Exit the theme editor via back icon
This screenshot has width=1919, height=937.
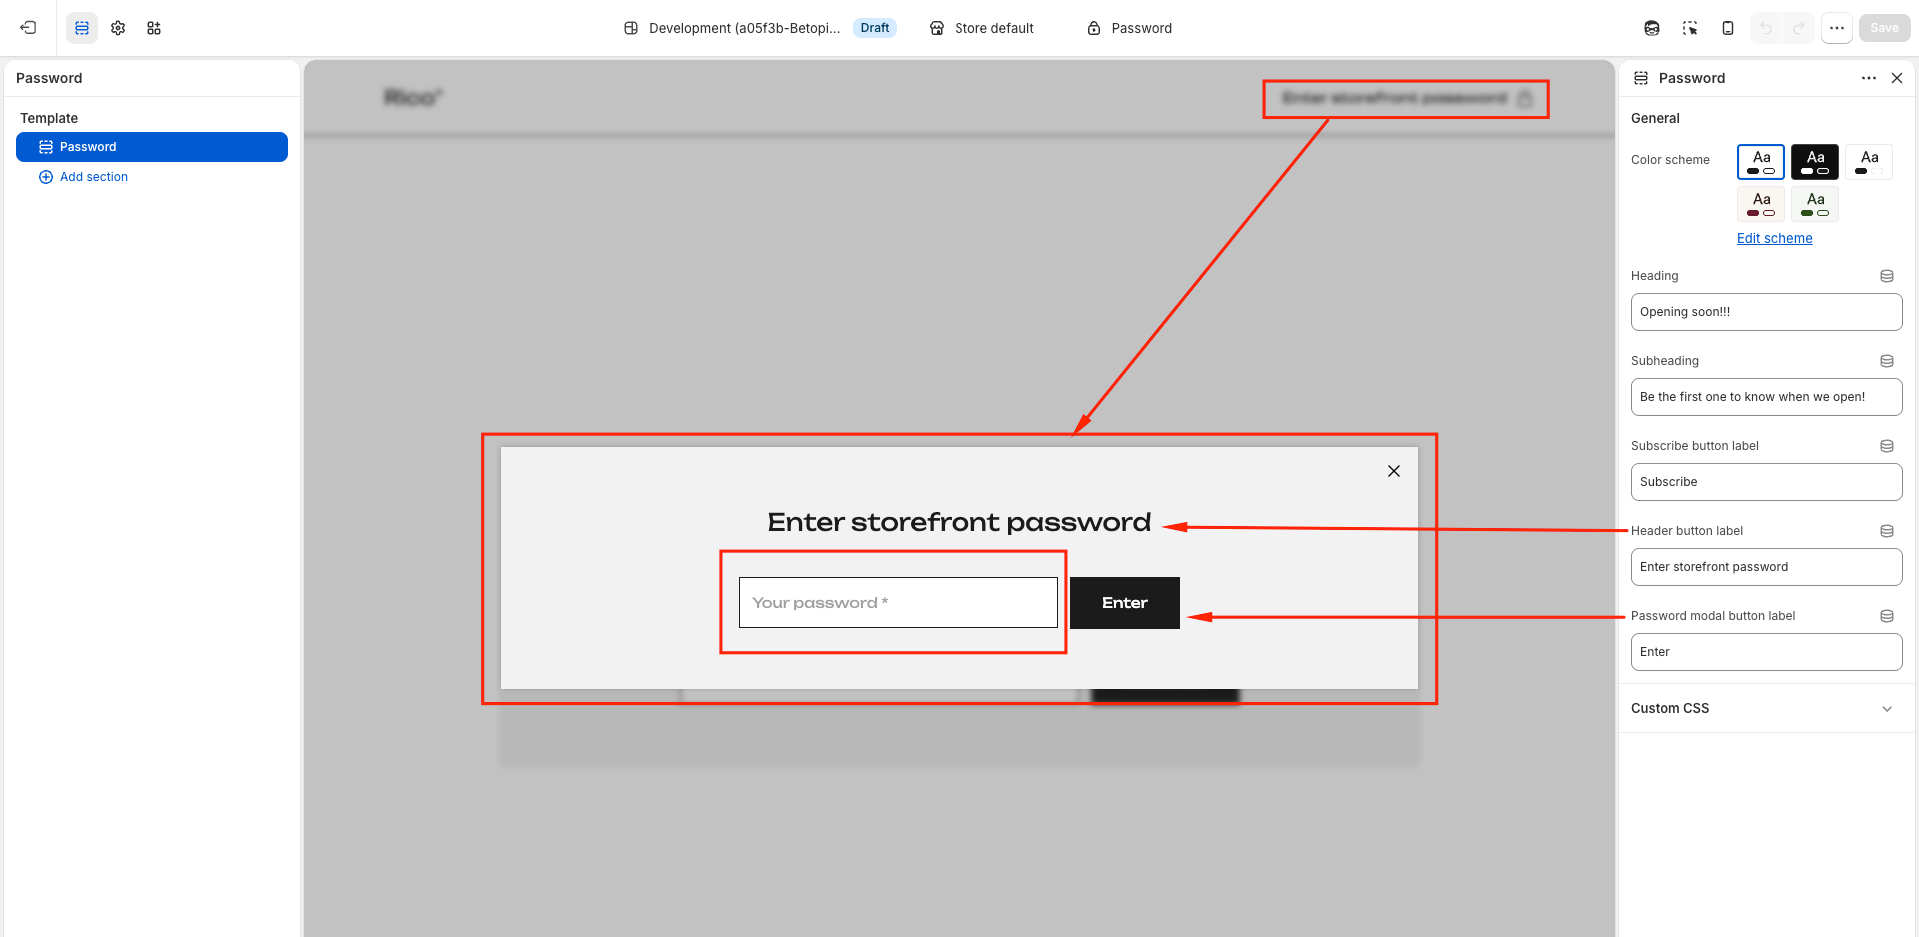pos(28,28)
